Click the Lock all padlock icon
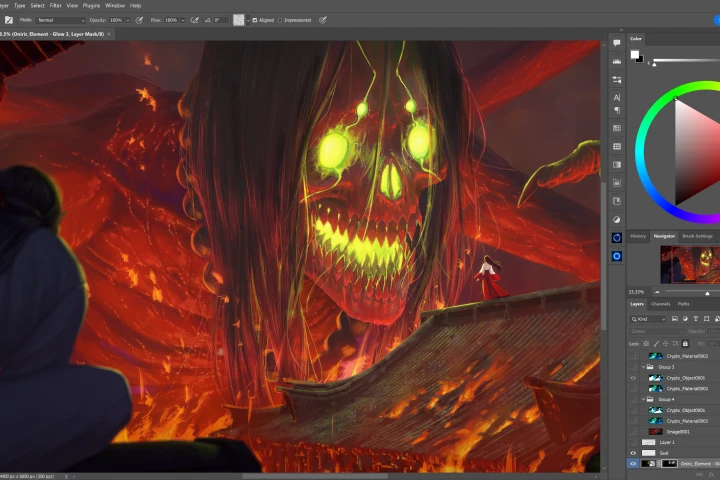This screenshot has height=480, width=720. pyautogui.click(x=685, y=344)
